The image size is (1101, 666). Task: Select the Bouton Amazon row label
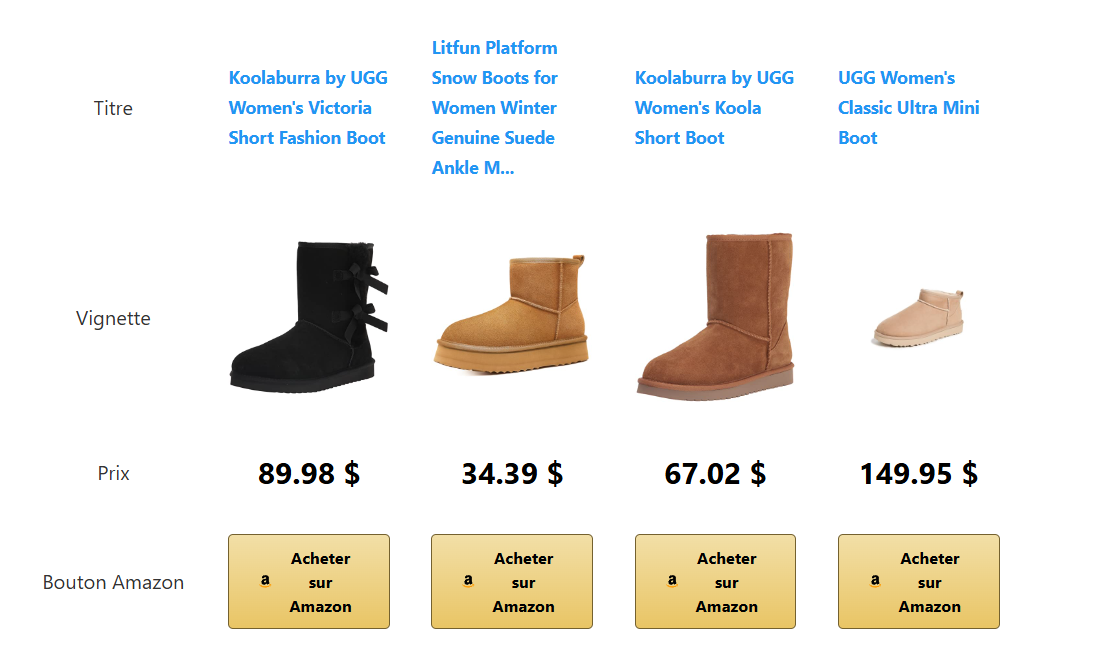pos(113,582)
